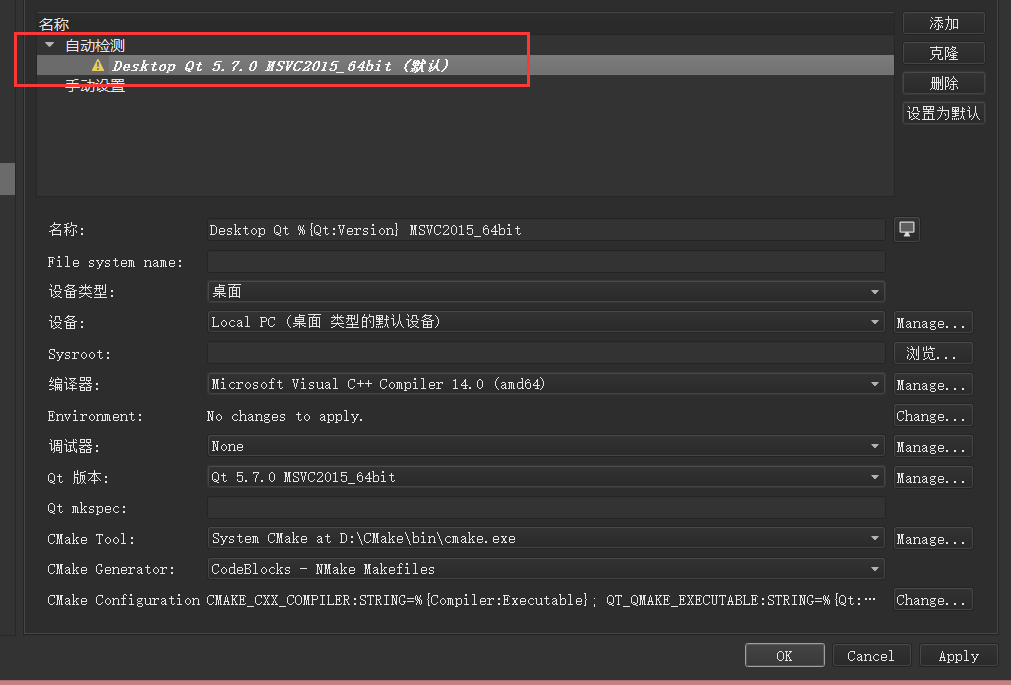
Task: Click the OK button
Action: click(x=784, y=655)
